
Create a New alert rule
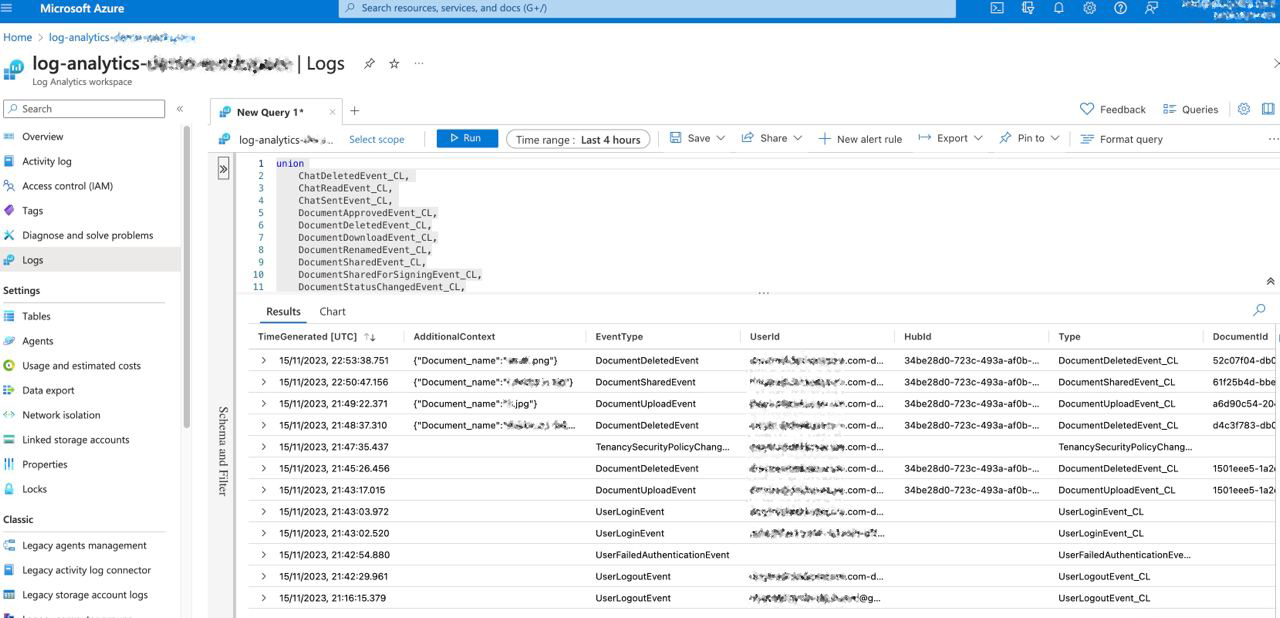[x=860, y=139]
